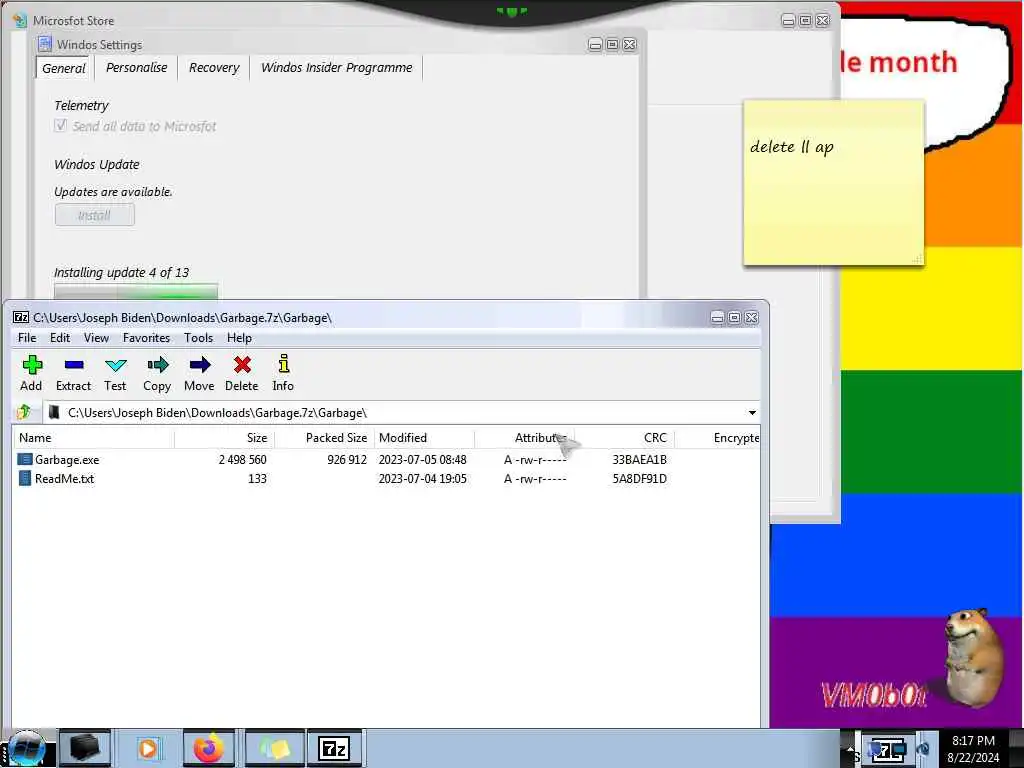
Task: Click the 33BAEA1B CRC value
Action: pos(639,460)
